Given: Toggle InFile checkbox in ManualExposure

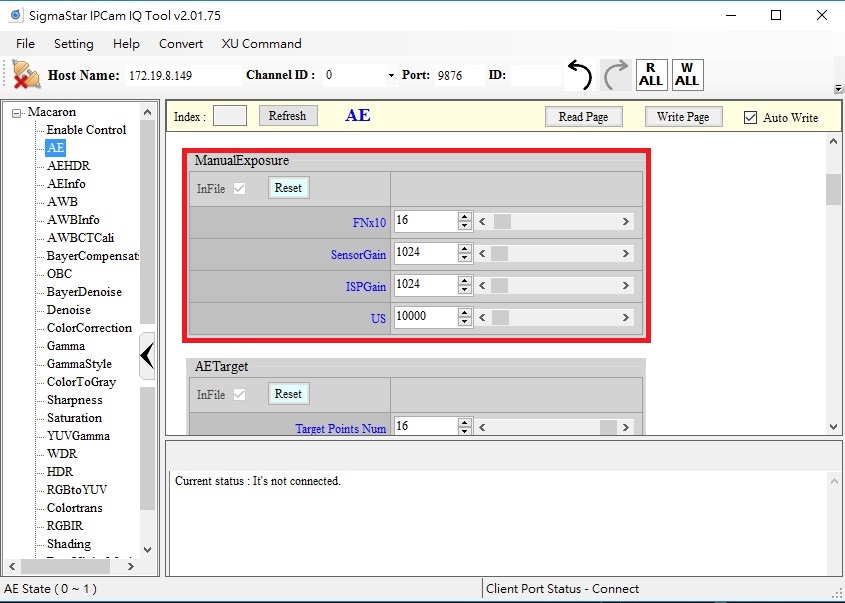Looking at the screenshot, I should coord(239,188).
